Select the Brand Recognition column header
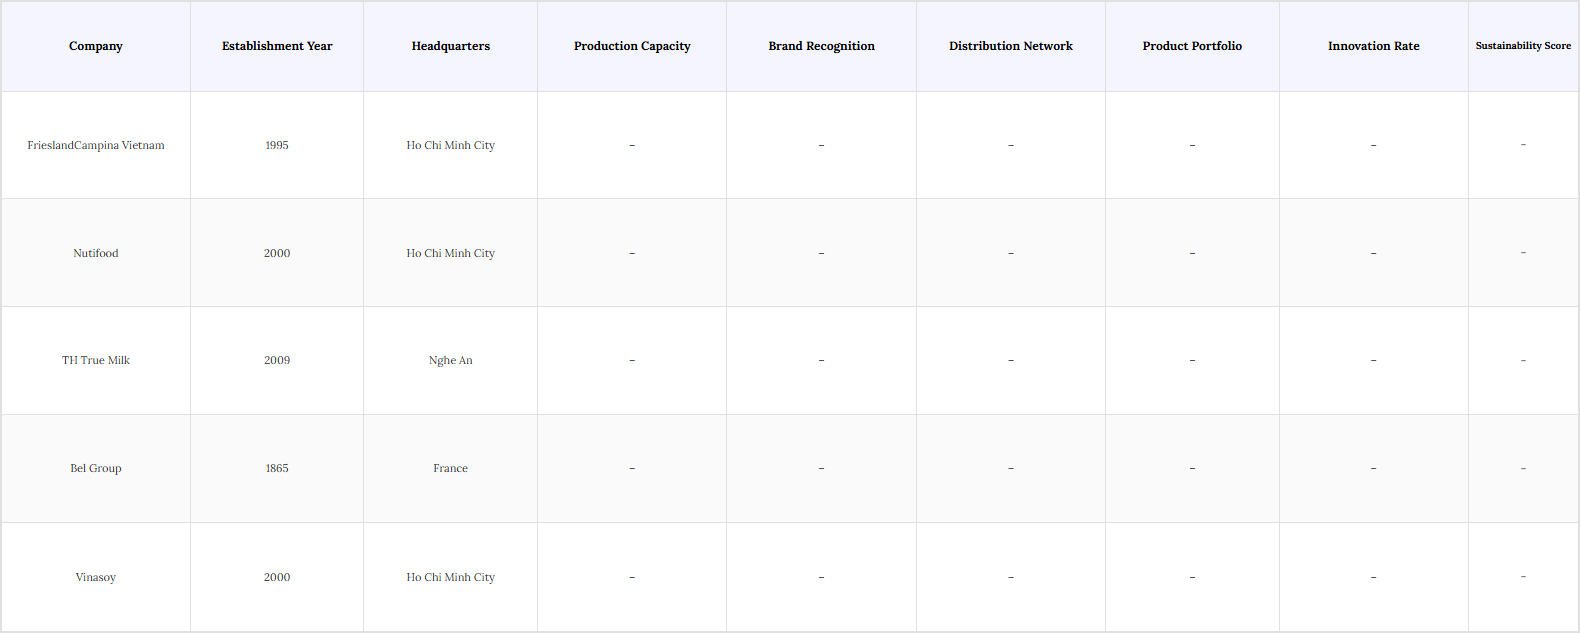1580x633 pixels. (821, 46)
